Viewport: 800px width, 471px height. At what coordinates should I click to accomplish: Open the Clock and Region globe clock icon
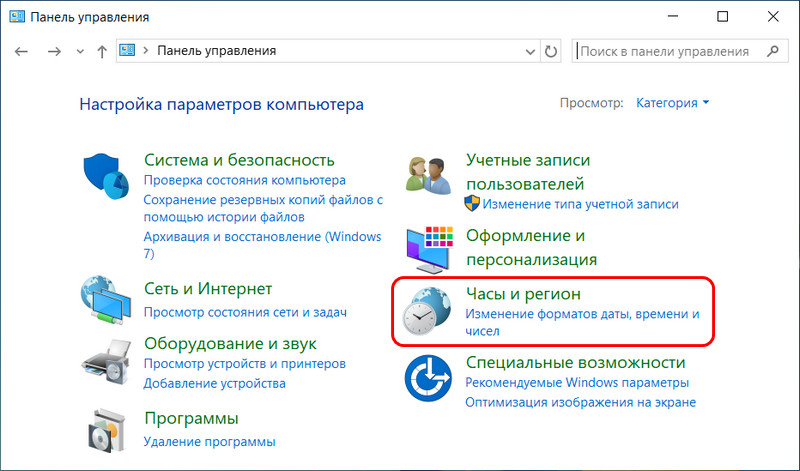click(427, 311)
